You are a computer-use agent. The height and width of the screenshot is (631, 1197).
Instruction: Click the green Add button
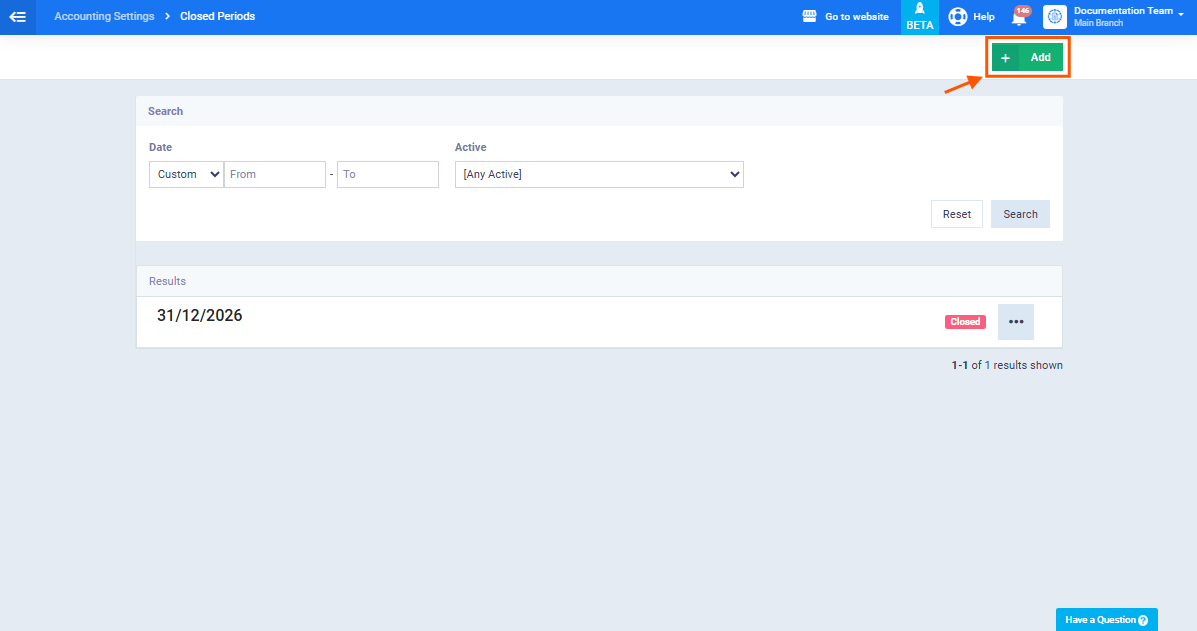point(1028,57)
